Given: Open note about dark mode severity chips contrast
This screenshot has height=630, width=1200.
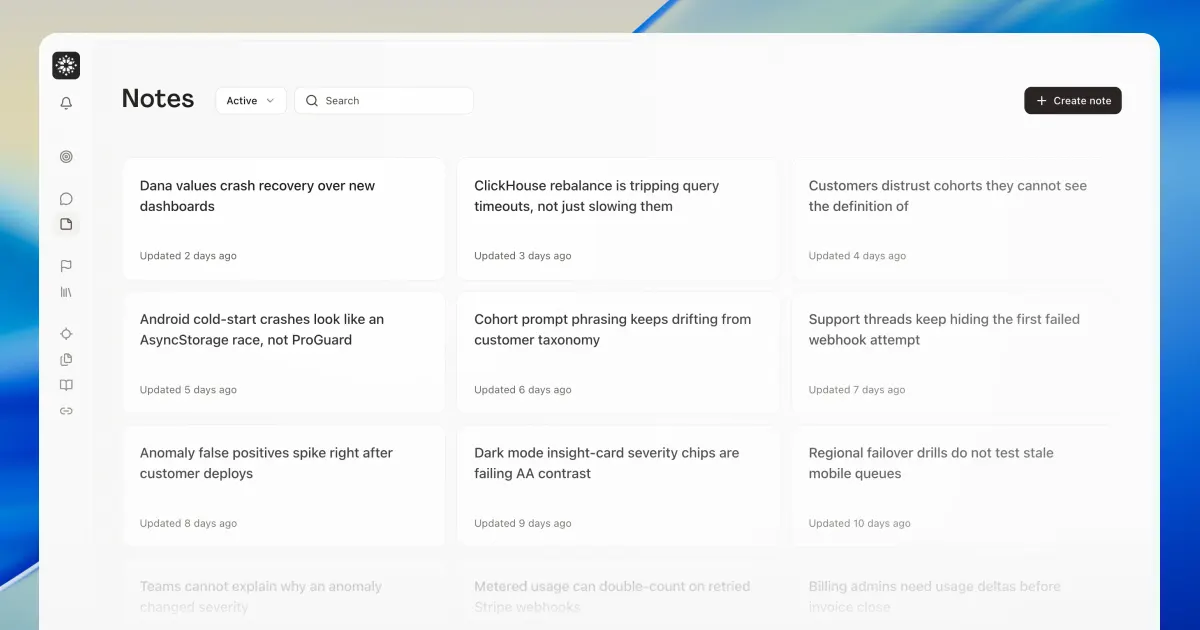Looking at the screenshot, I should point(618,486).
